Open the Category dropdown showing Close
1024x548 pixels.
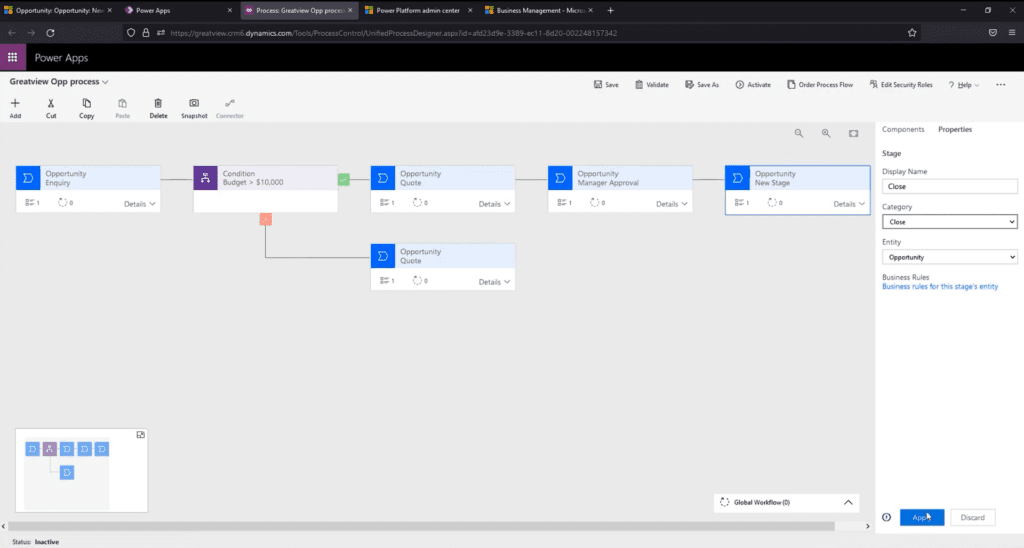coord(950,222)
